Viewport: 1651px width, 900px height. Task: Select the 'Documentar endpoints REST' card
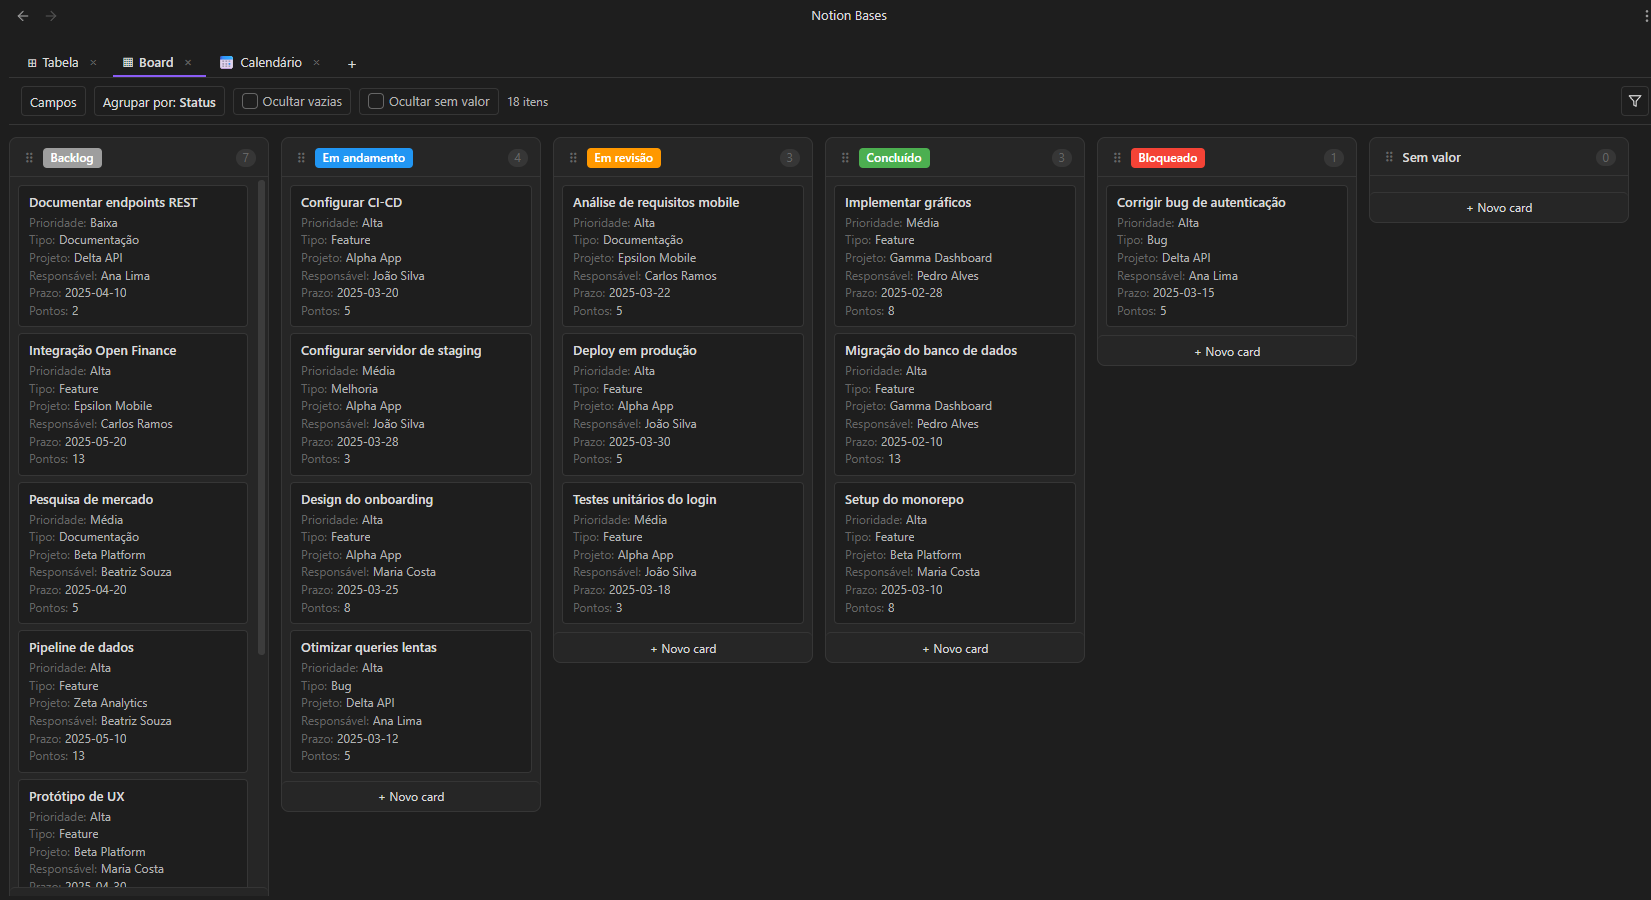coord(132,255)
